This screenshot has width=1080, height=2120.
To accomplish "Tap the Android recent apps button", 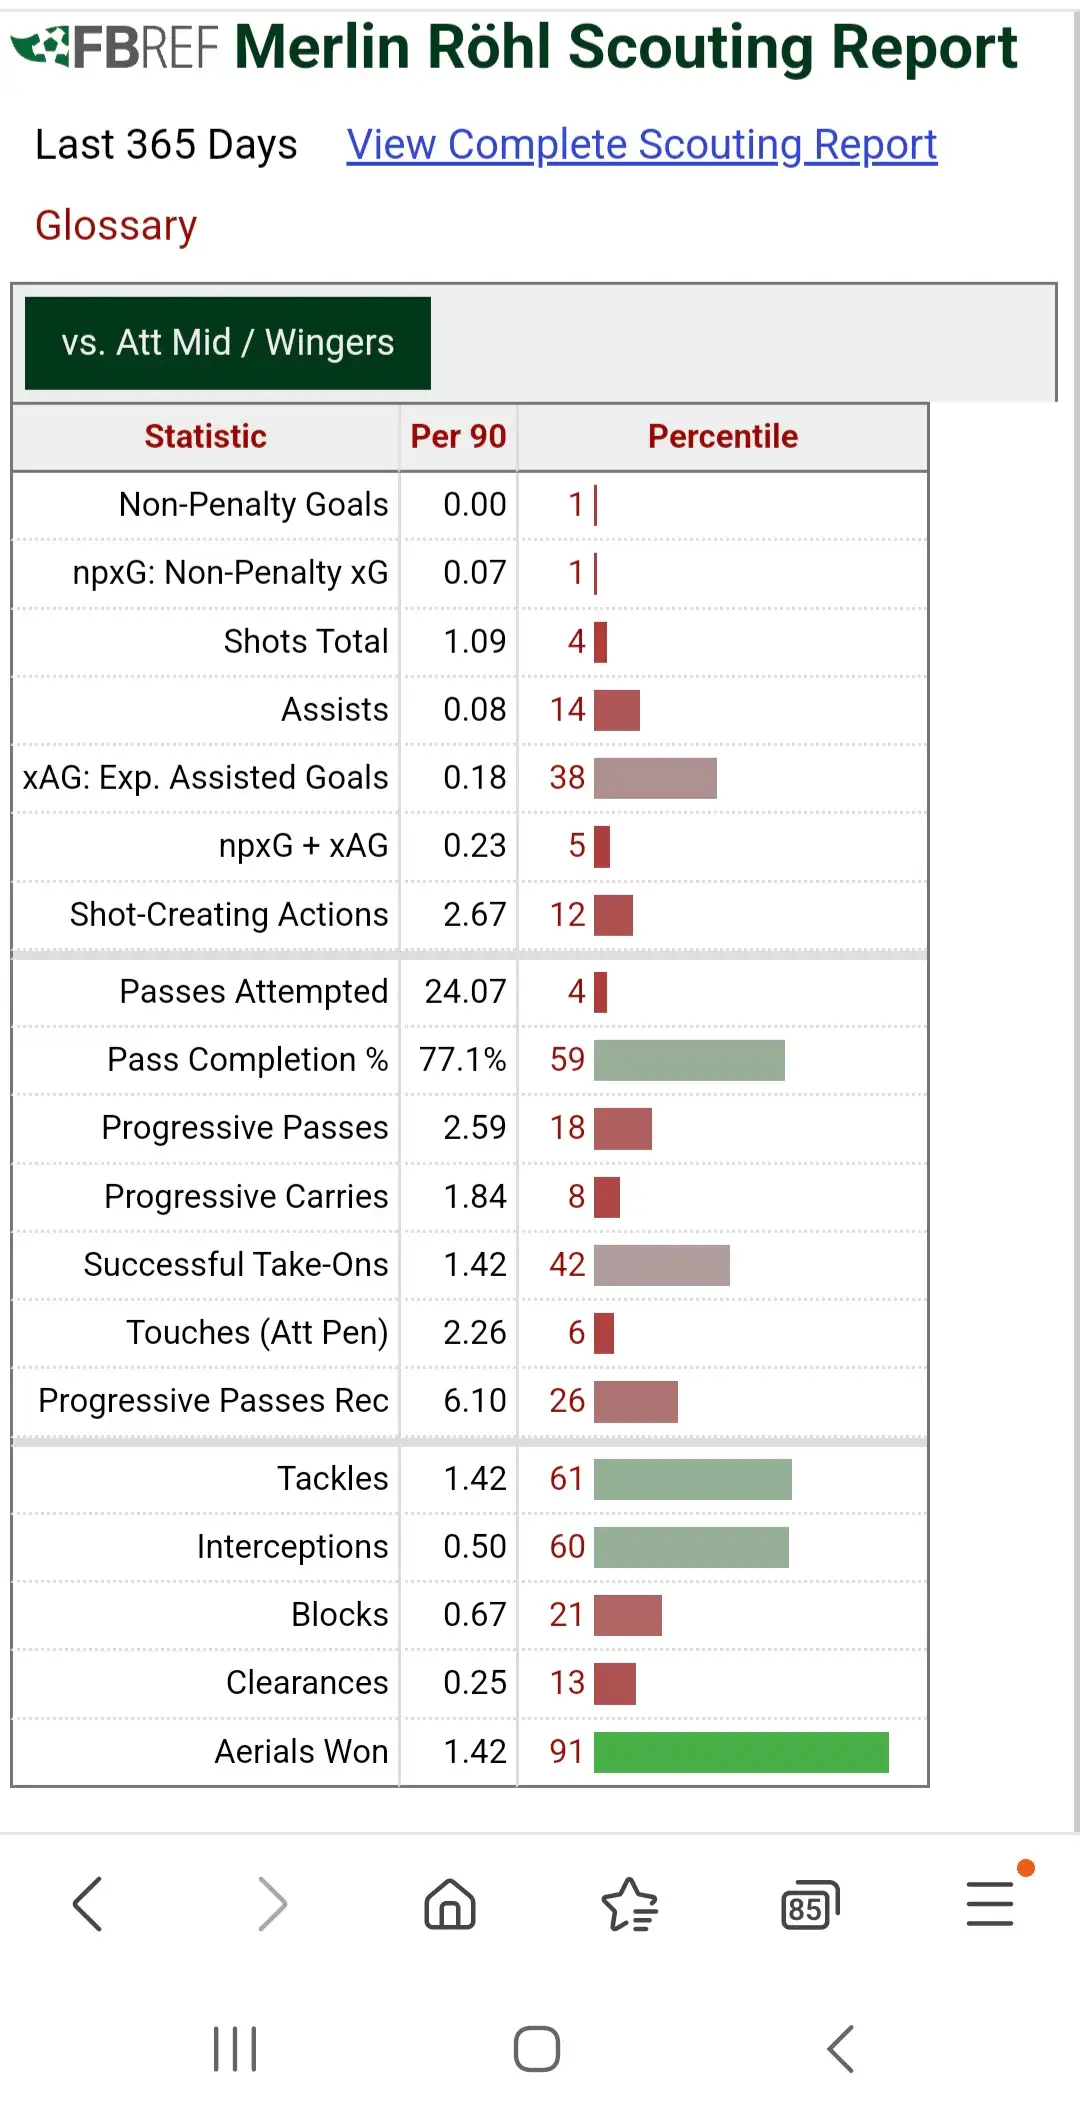I will [235, 2049].
